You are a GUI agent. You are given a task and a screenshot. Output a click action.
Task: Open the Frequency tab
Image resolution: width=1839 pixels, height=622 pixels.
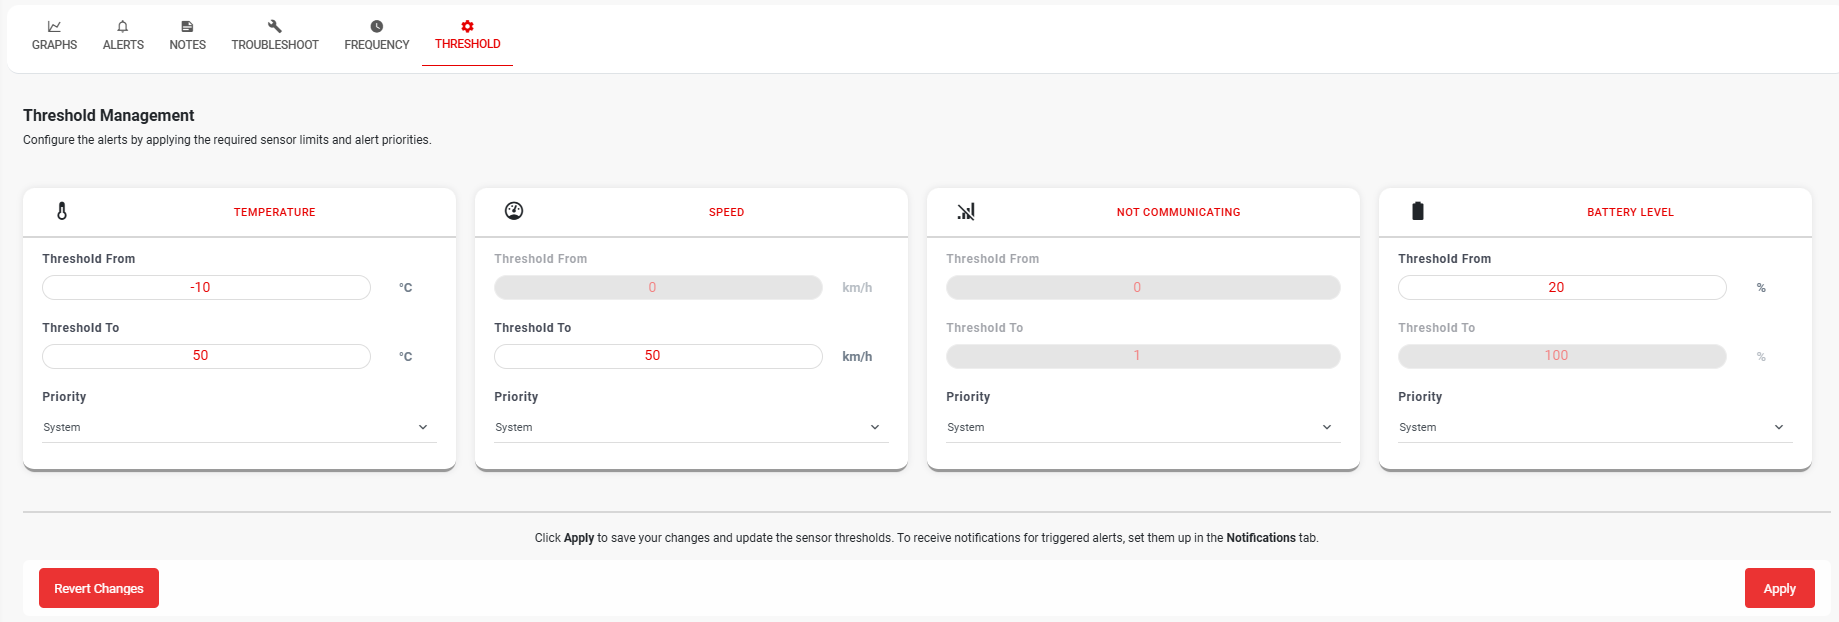(377, 36)
